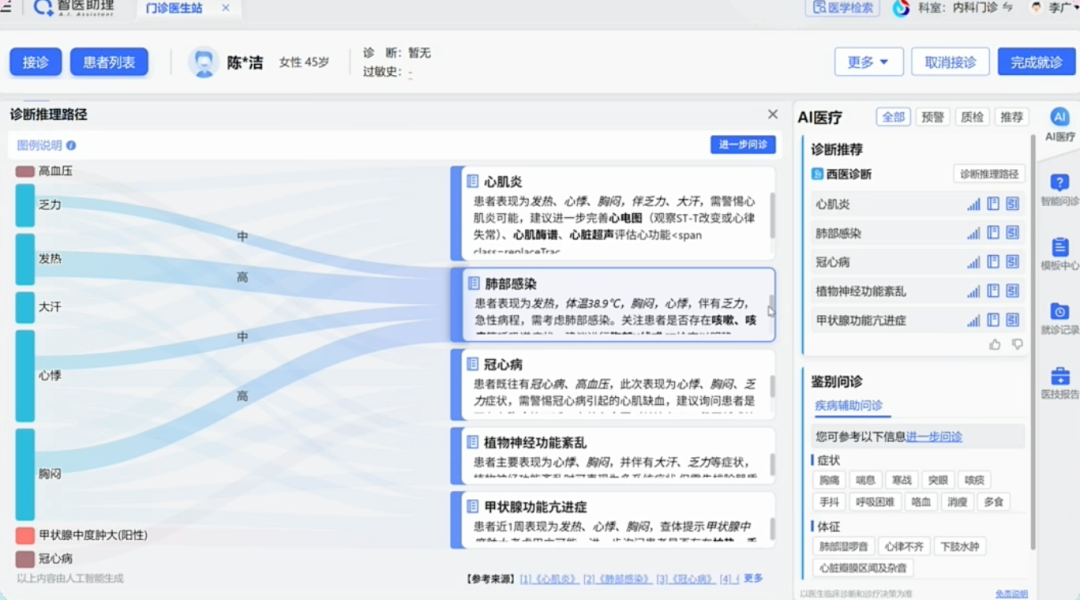Click thumbs-up under diagnosis recommendations
Image resolution: width=1080 pixels, height=600 pixels.
click(x=994, y=345)
